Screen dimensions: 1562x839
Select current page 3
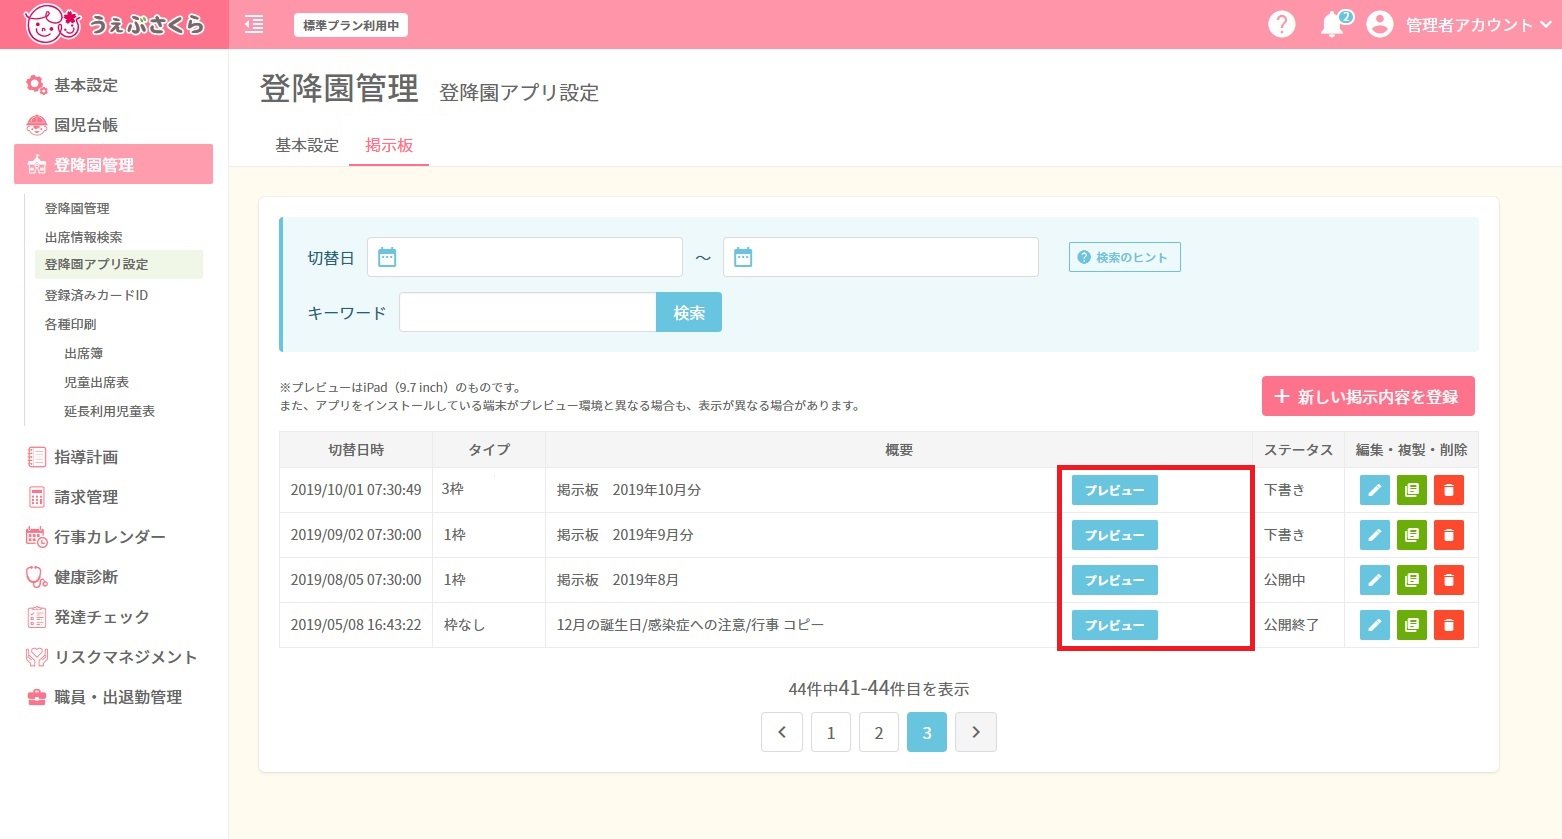point(927,732)
